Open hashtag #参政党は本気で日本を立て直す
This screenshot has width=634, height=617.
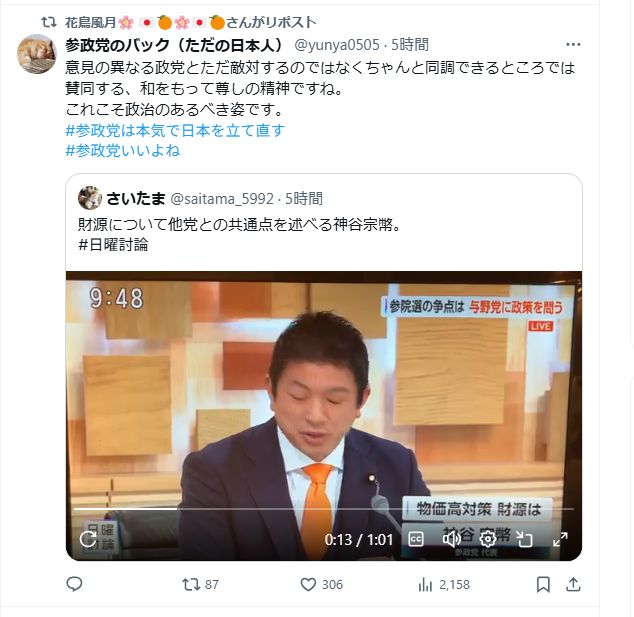coord(175,130)
